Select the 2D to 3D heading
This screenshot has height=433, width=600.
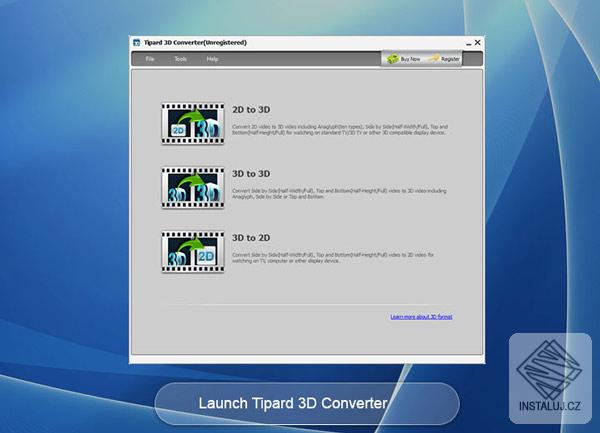pyautogui.click(x=251, y=110)
